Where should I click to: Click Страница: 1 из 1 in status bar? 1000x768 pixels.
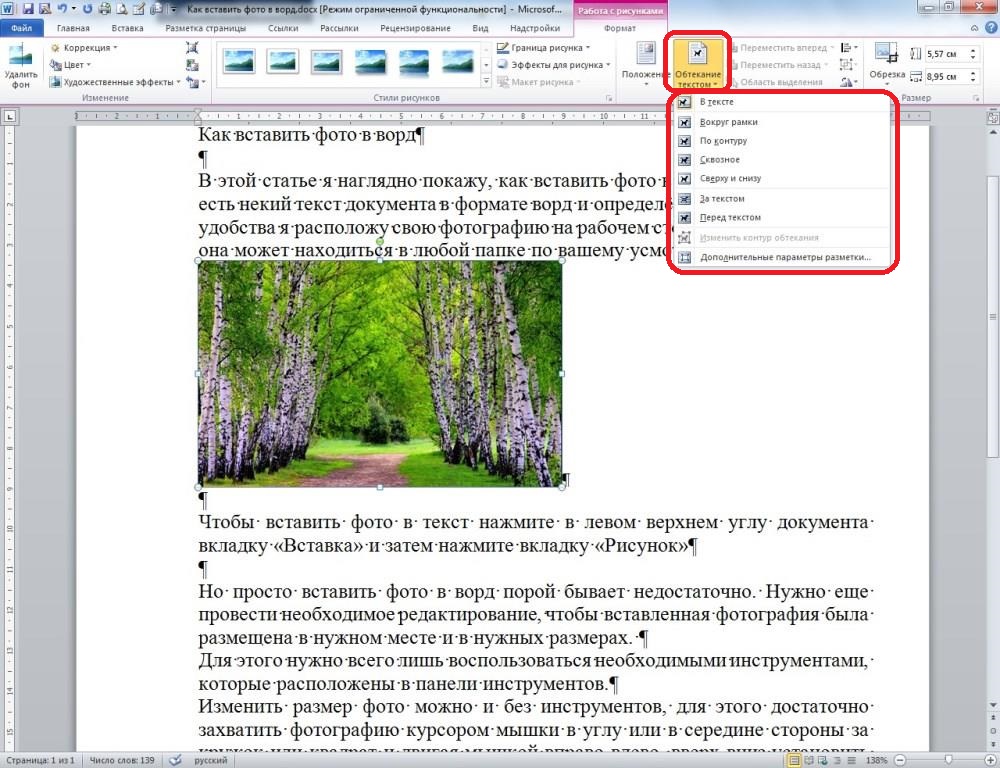(x=41, y=760)
